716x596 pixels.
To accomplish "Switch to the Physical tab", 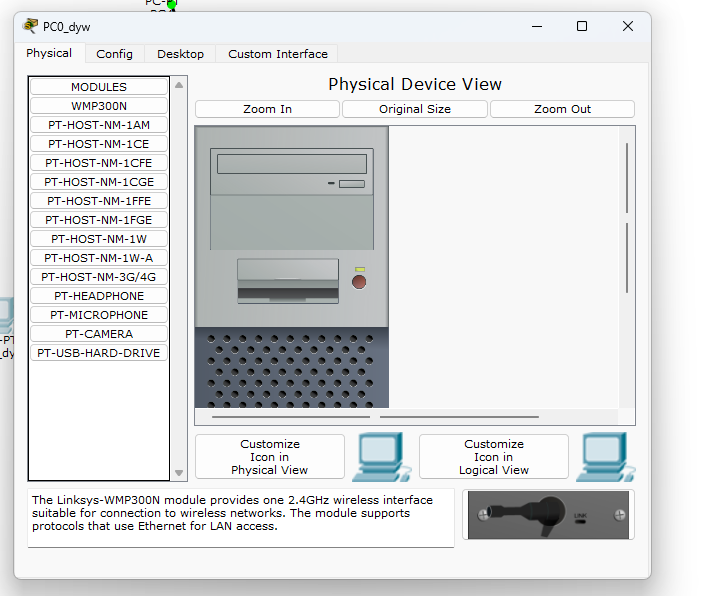I will click(49, 53).
